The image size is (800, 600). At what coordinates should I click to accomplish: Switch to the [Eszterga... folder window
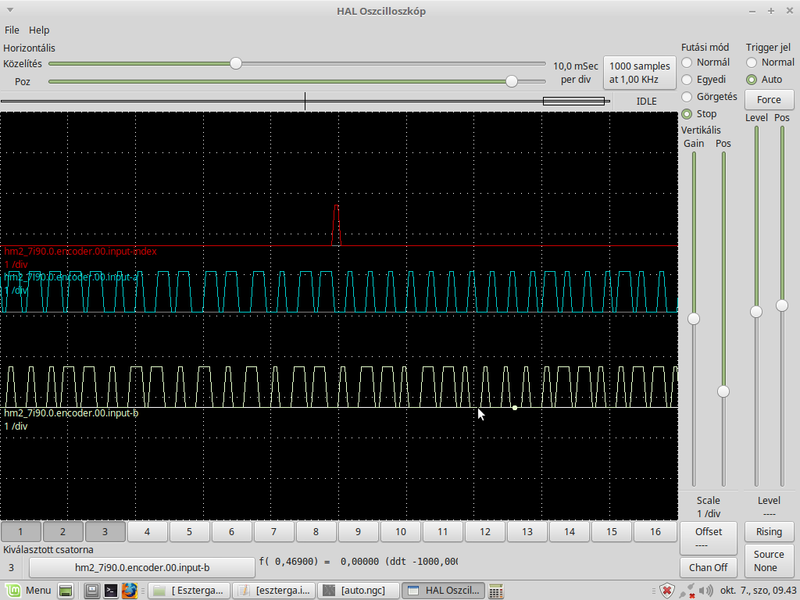(190, 591)
